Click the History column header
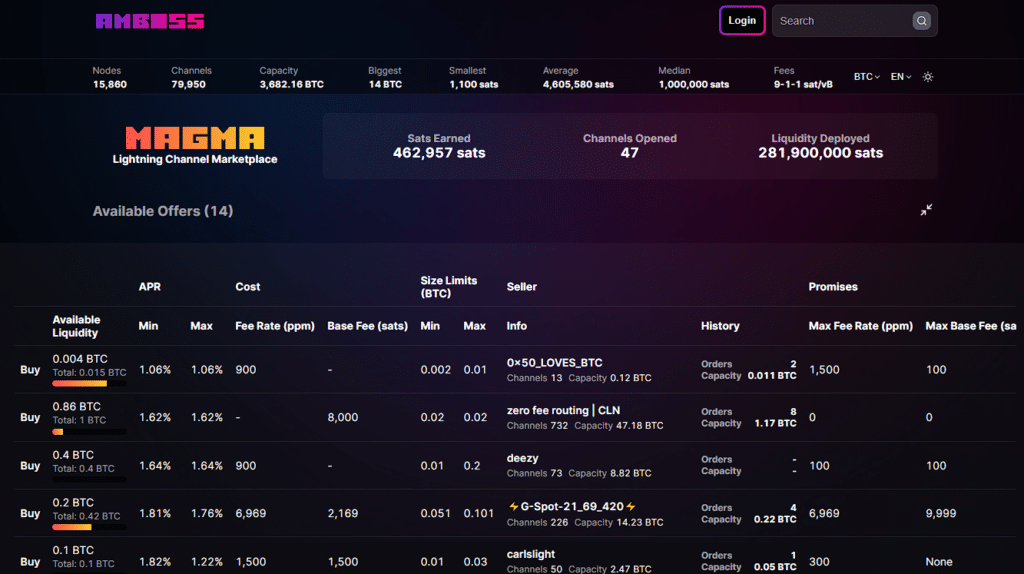Screen dimensions: 1024x574 pyautogui.click(x=720, y=326)
